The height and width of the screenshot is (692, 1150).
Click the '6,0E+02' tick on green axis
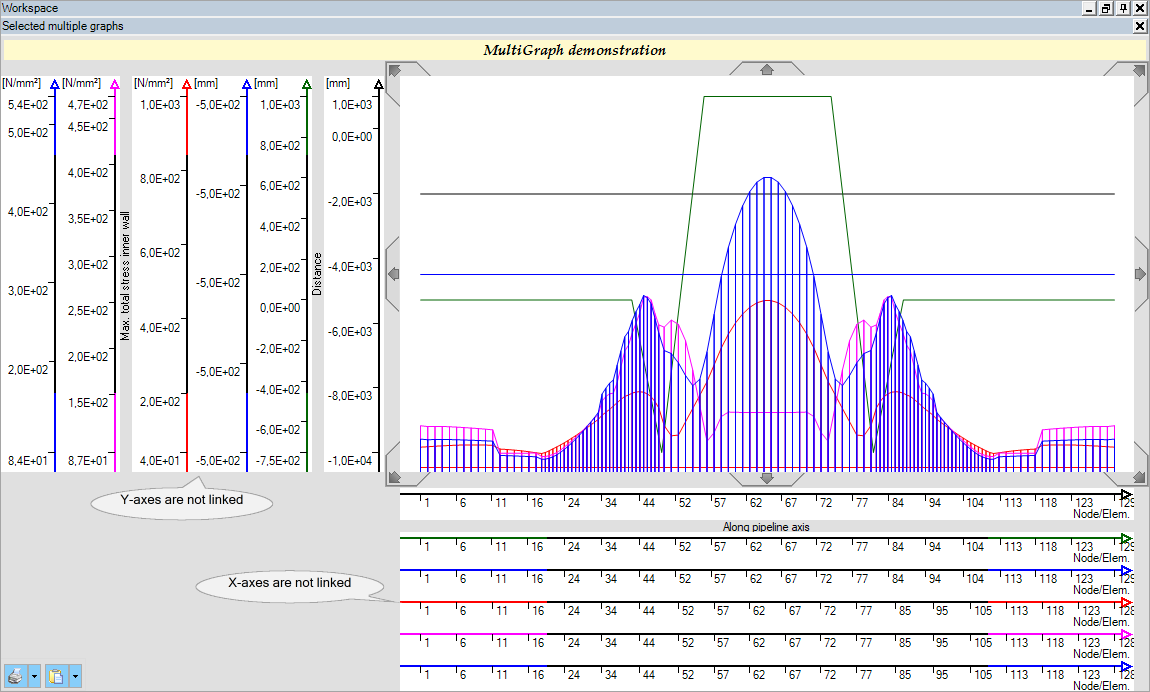[x=280, y=186]
